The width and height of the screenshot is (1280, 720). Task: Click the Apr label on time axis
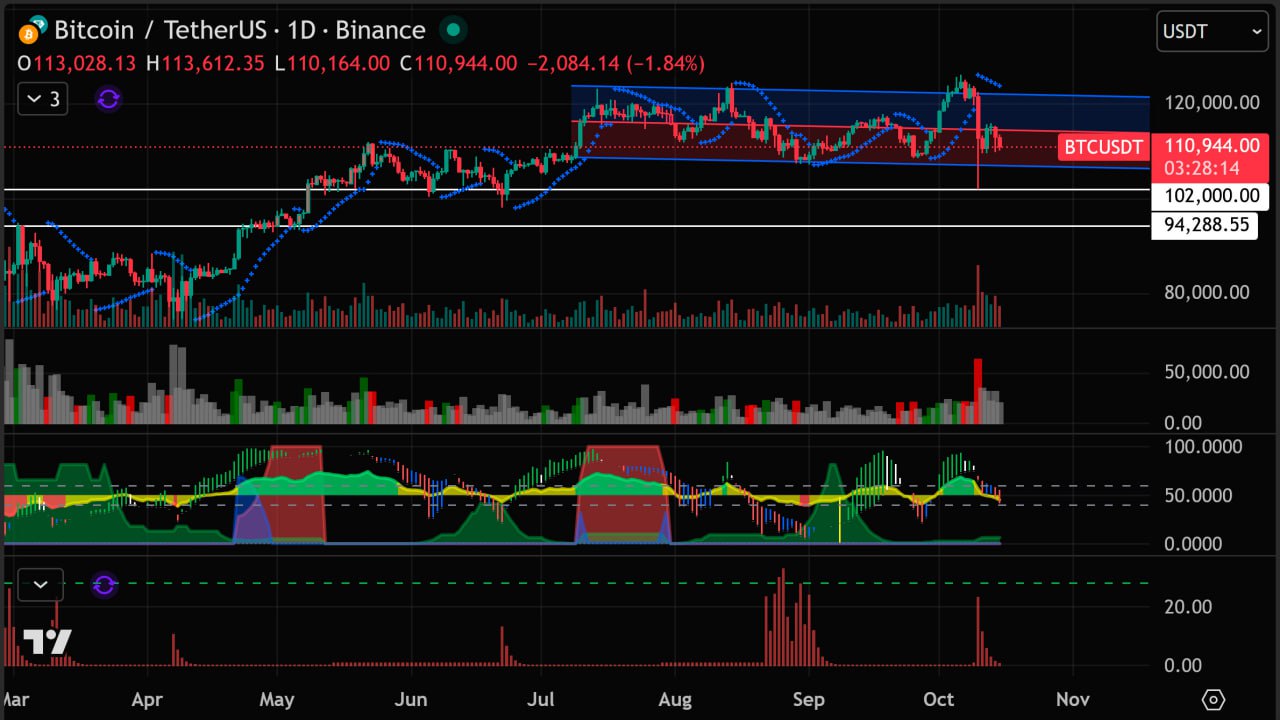point(147,698)
